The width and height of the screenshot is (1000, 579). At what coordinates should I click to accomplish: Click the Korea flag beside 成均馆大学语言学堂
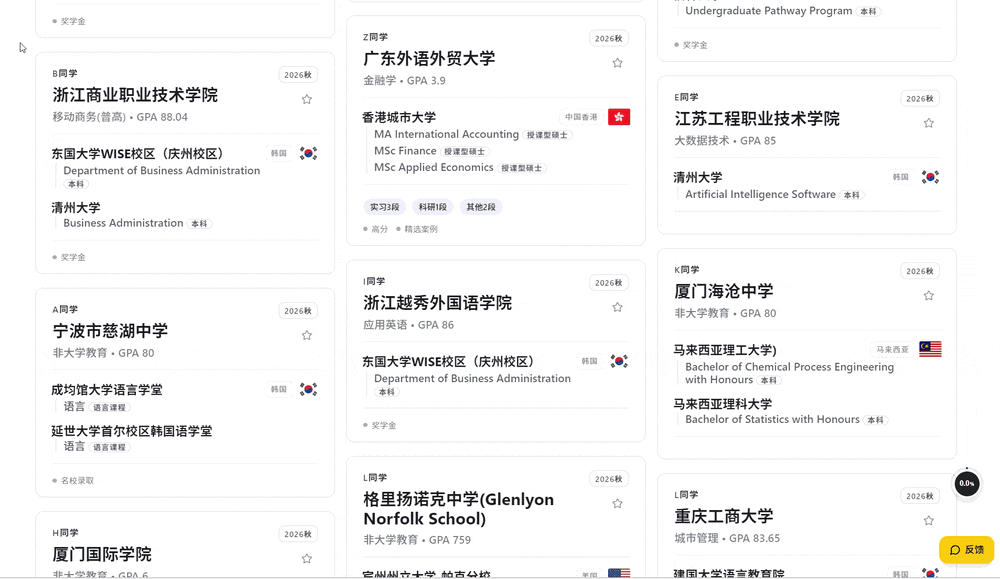point(309,389)
